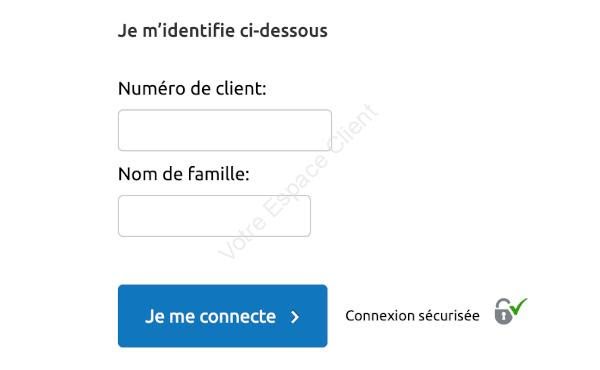
Task: Focus the Nom de famille input field
Action: (x=214, y=216)
